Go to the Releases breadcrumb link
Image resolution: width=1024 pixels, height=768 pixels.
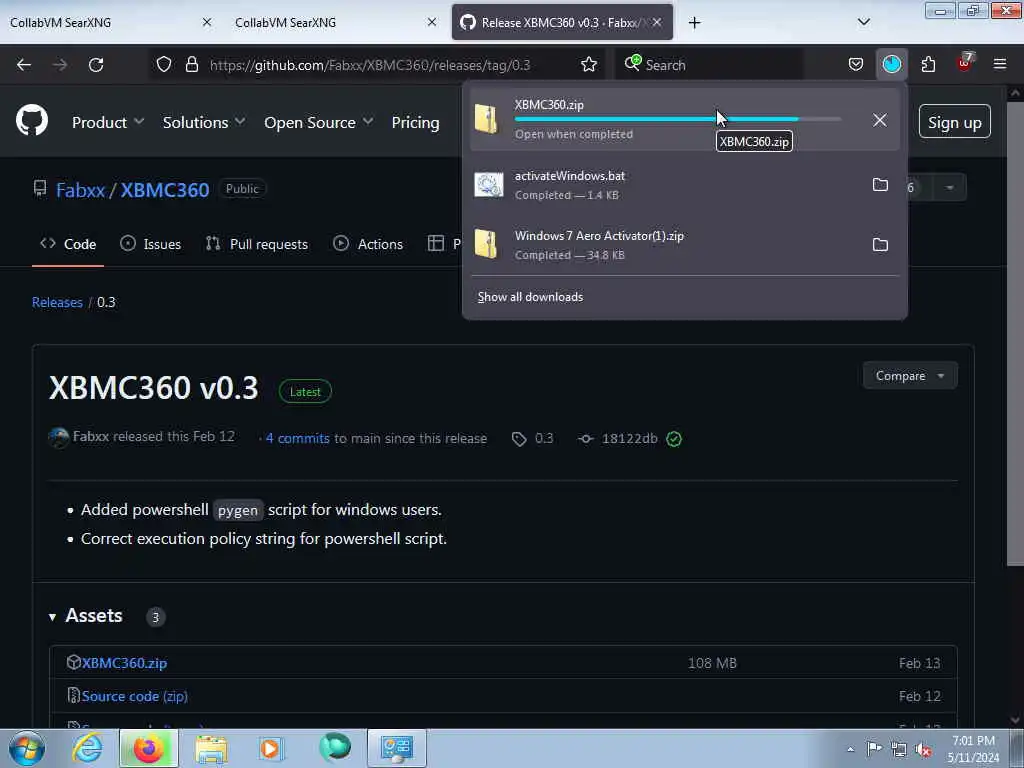pos(57,302)
